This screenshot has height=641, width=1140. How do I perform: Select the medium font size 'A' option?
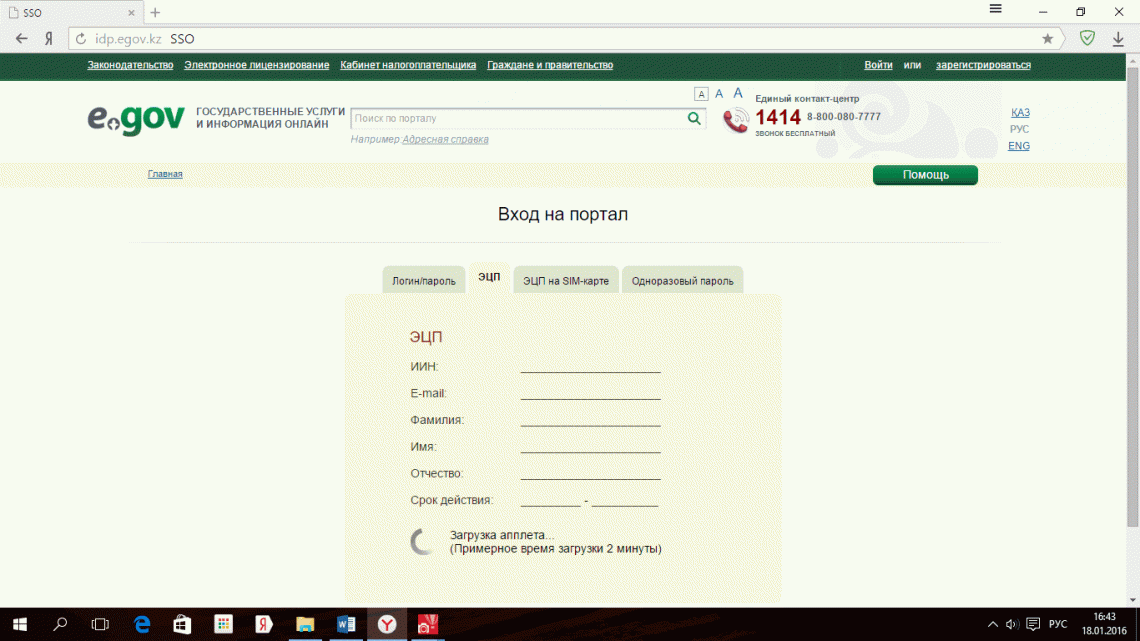point(719,93)
